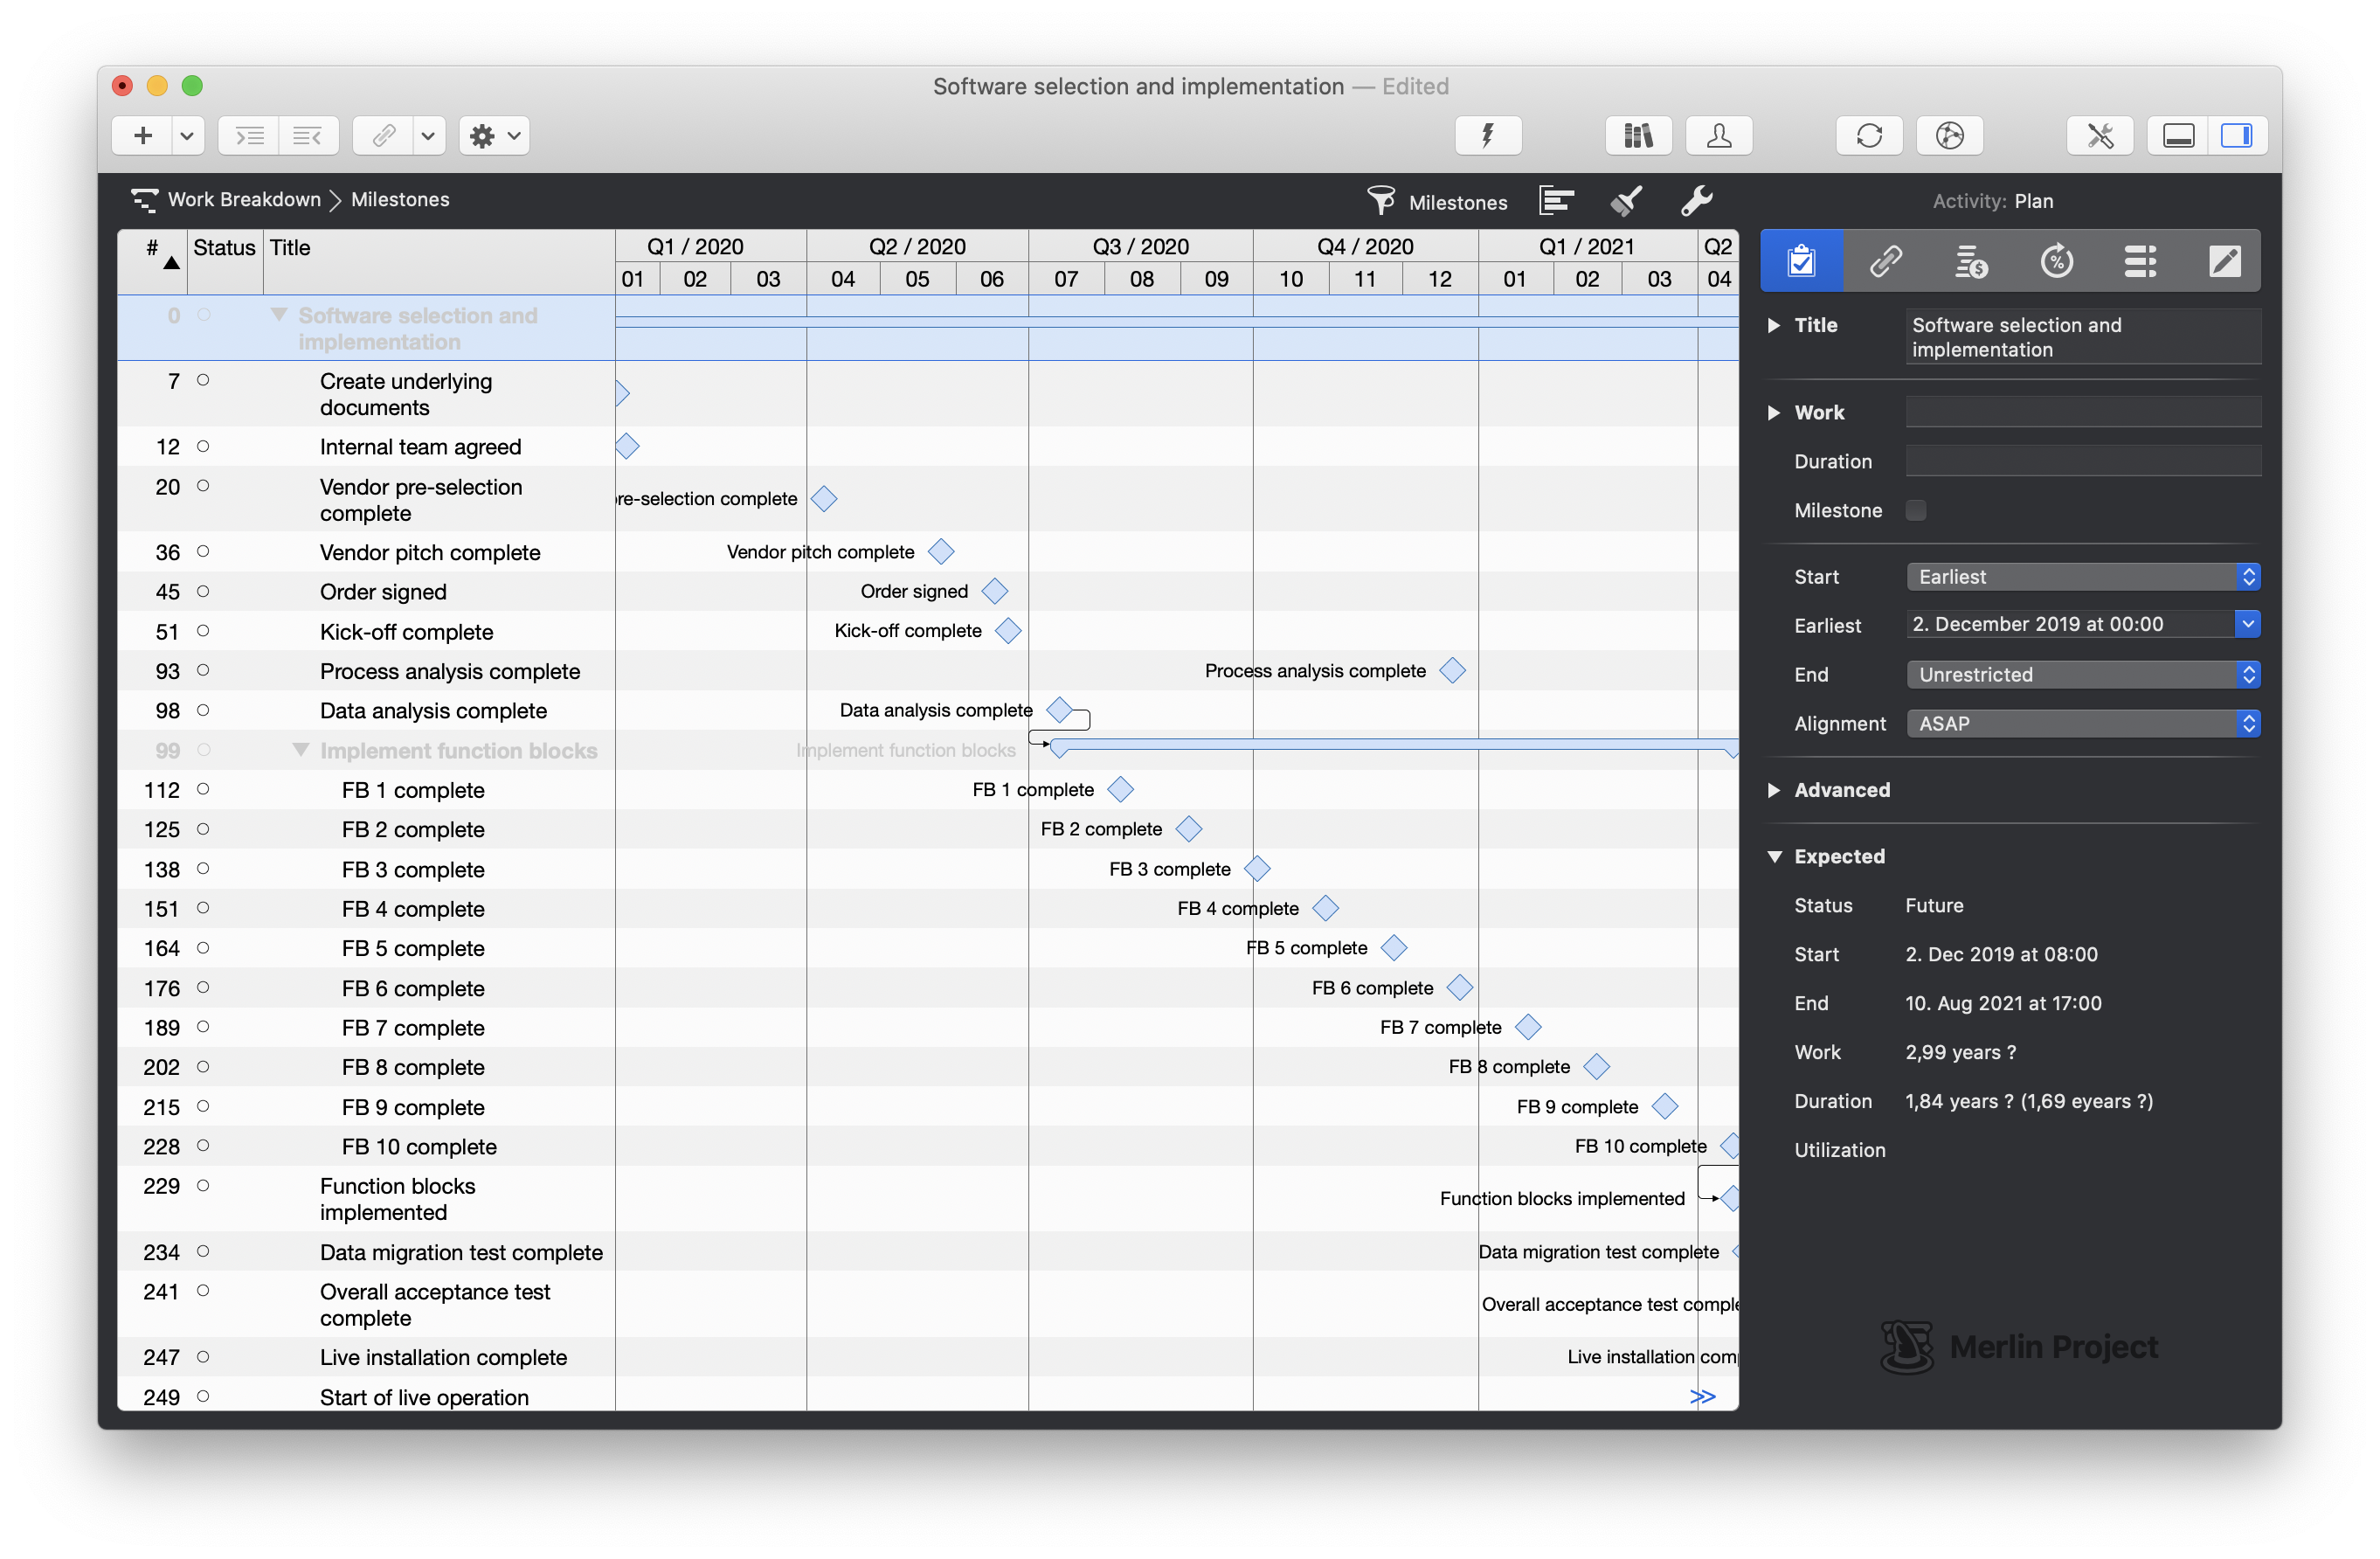Open the Start Earliest dropdown
Image resolution: width=2380 pixels, height=1559 pixels.
(x=2083, y=577)
